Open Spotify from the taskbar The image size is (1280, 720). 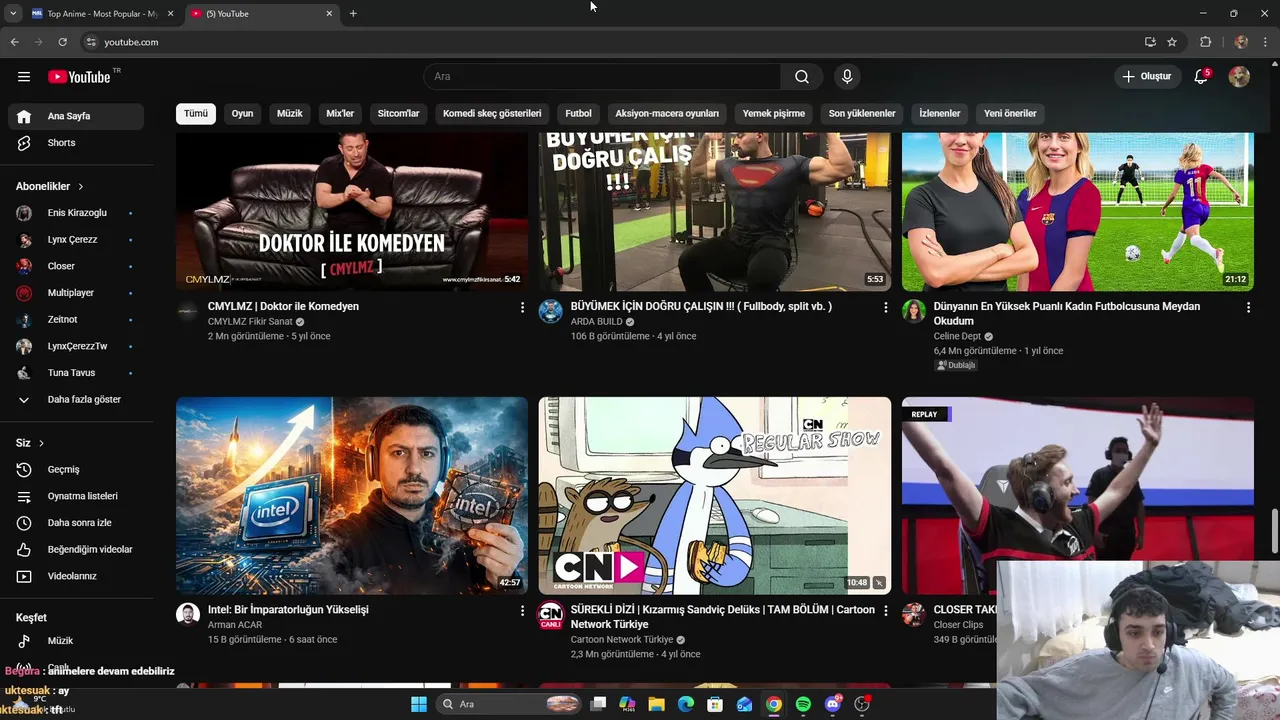click(x=803, y=704)
